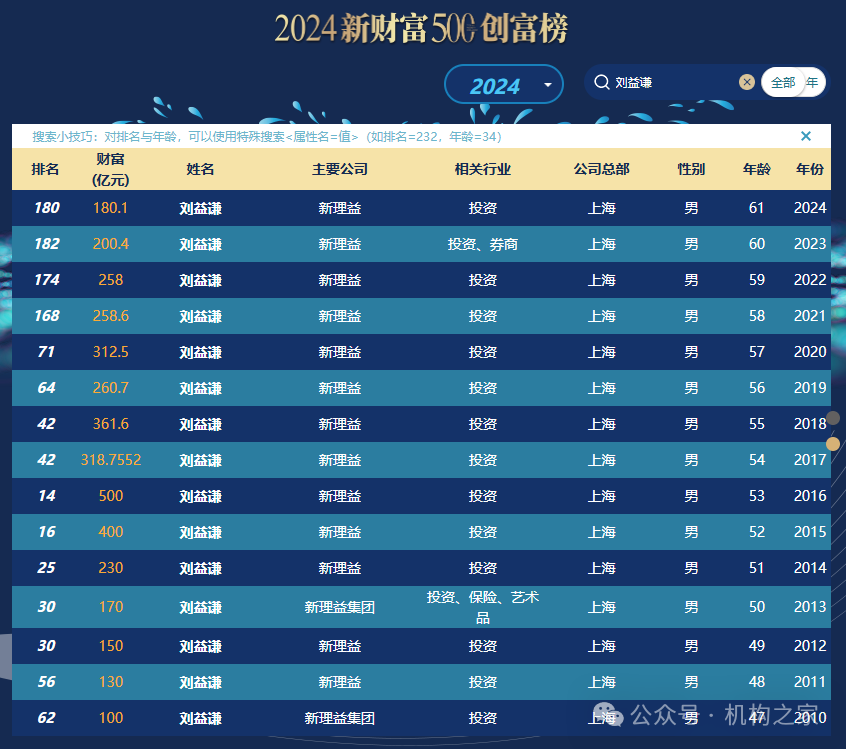
Task: Click the 性别 column header
Action: pyautogui.click(x=691, y=169)
